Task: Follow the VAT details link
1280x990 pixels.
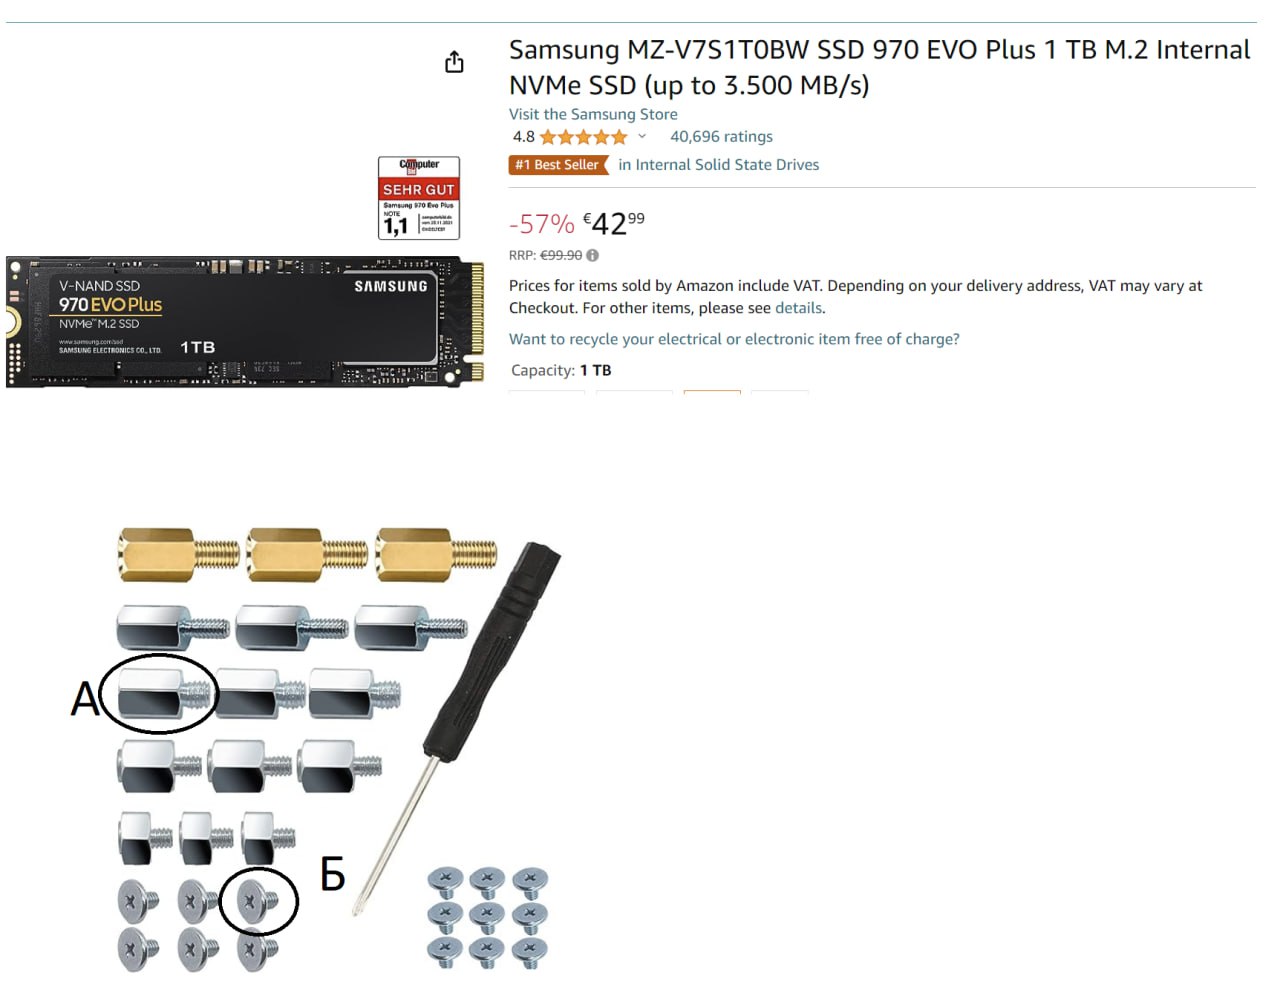Action: (798, 308)
